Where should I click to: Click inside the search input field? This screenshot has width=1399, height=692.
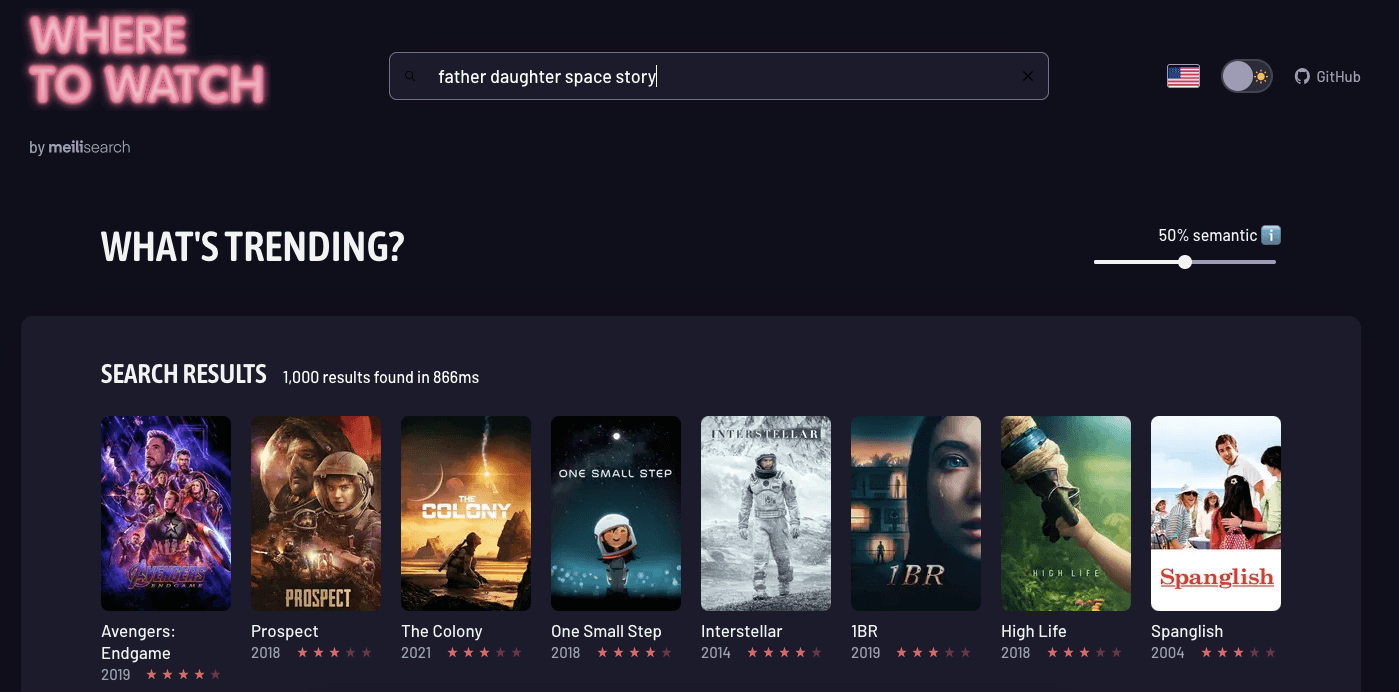(720, 77)
